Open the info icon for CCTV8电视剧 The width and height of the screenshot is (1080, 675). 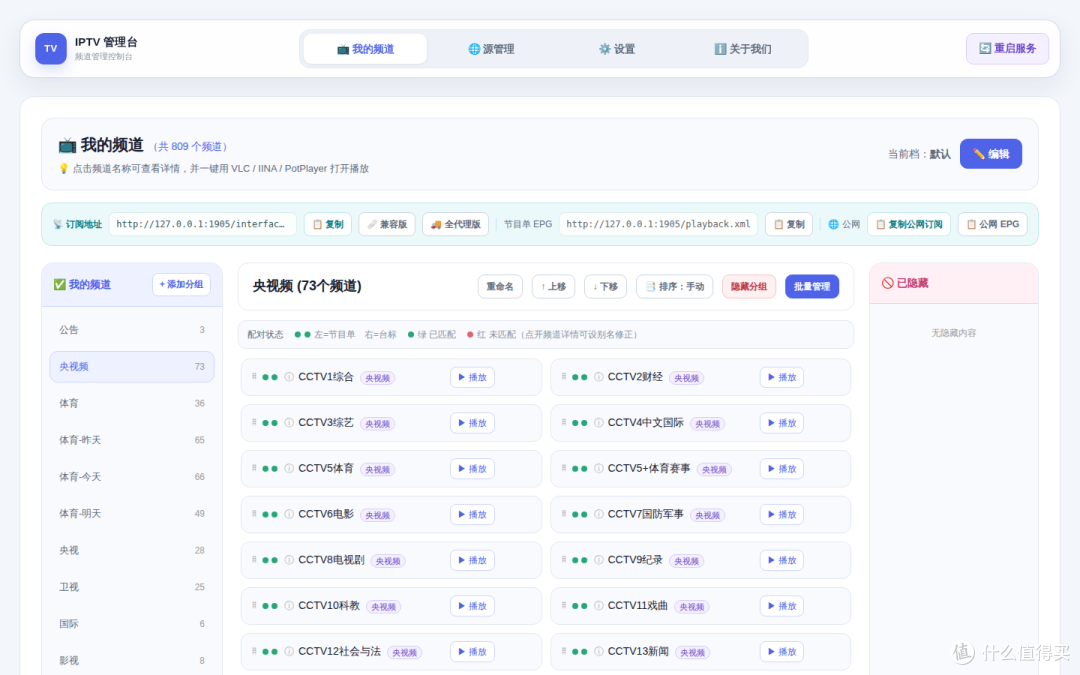point(289,560)
